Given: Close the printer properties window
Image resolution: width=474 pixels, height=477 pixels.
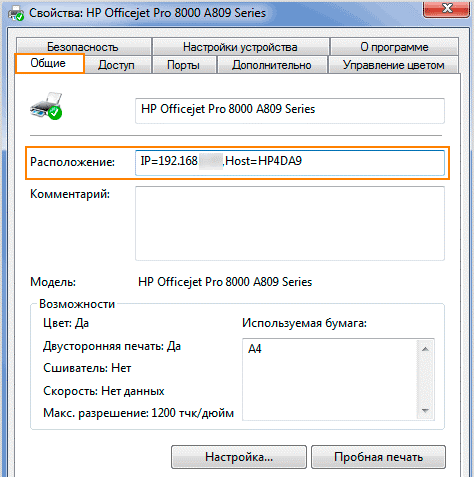Looking at the screenshot, I should [446, 9].
